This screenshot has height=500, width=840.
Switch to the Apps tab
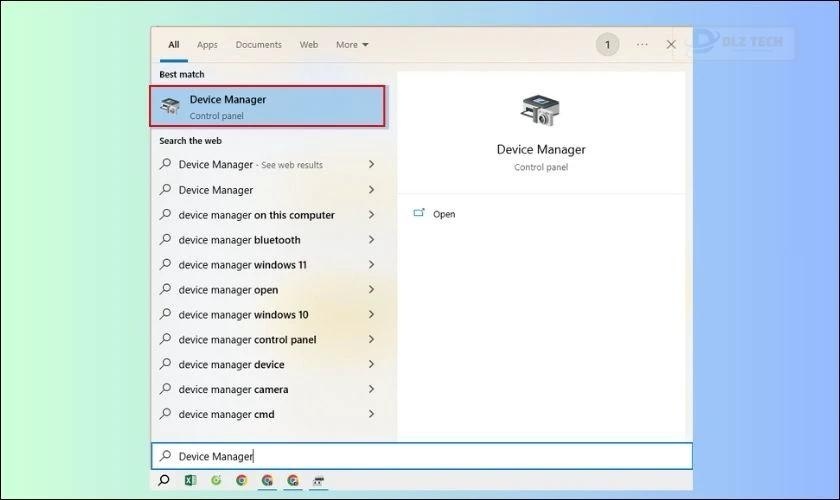pyautogui.click(x=207, y=44)
